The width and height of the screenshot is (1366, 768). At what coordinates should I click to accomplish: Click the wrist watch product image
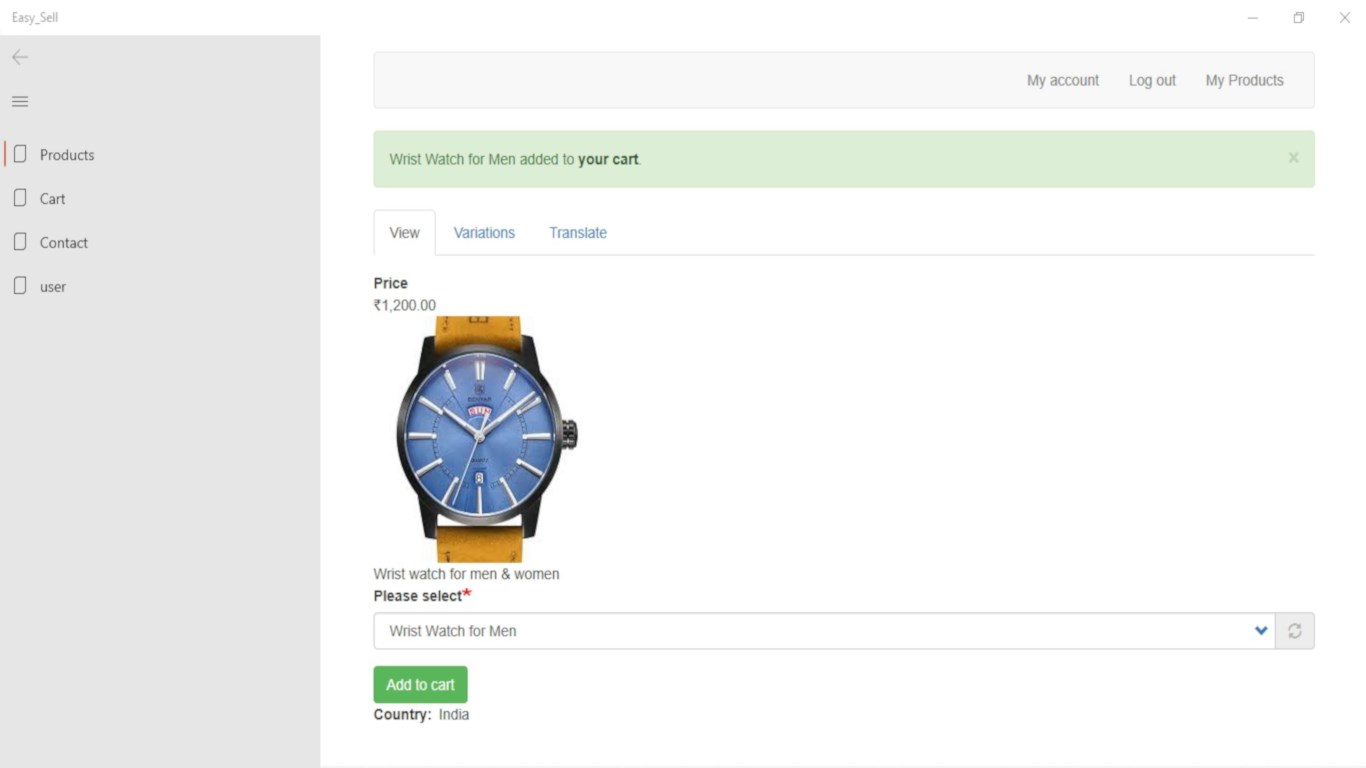478,438
